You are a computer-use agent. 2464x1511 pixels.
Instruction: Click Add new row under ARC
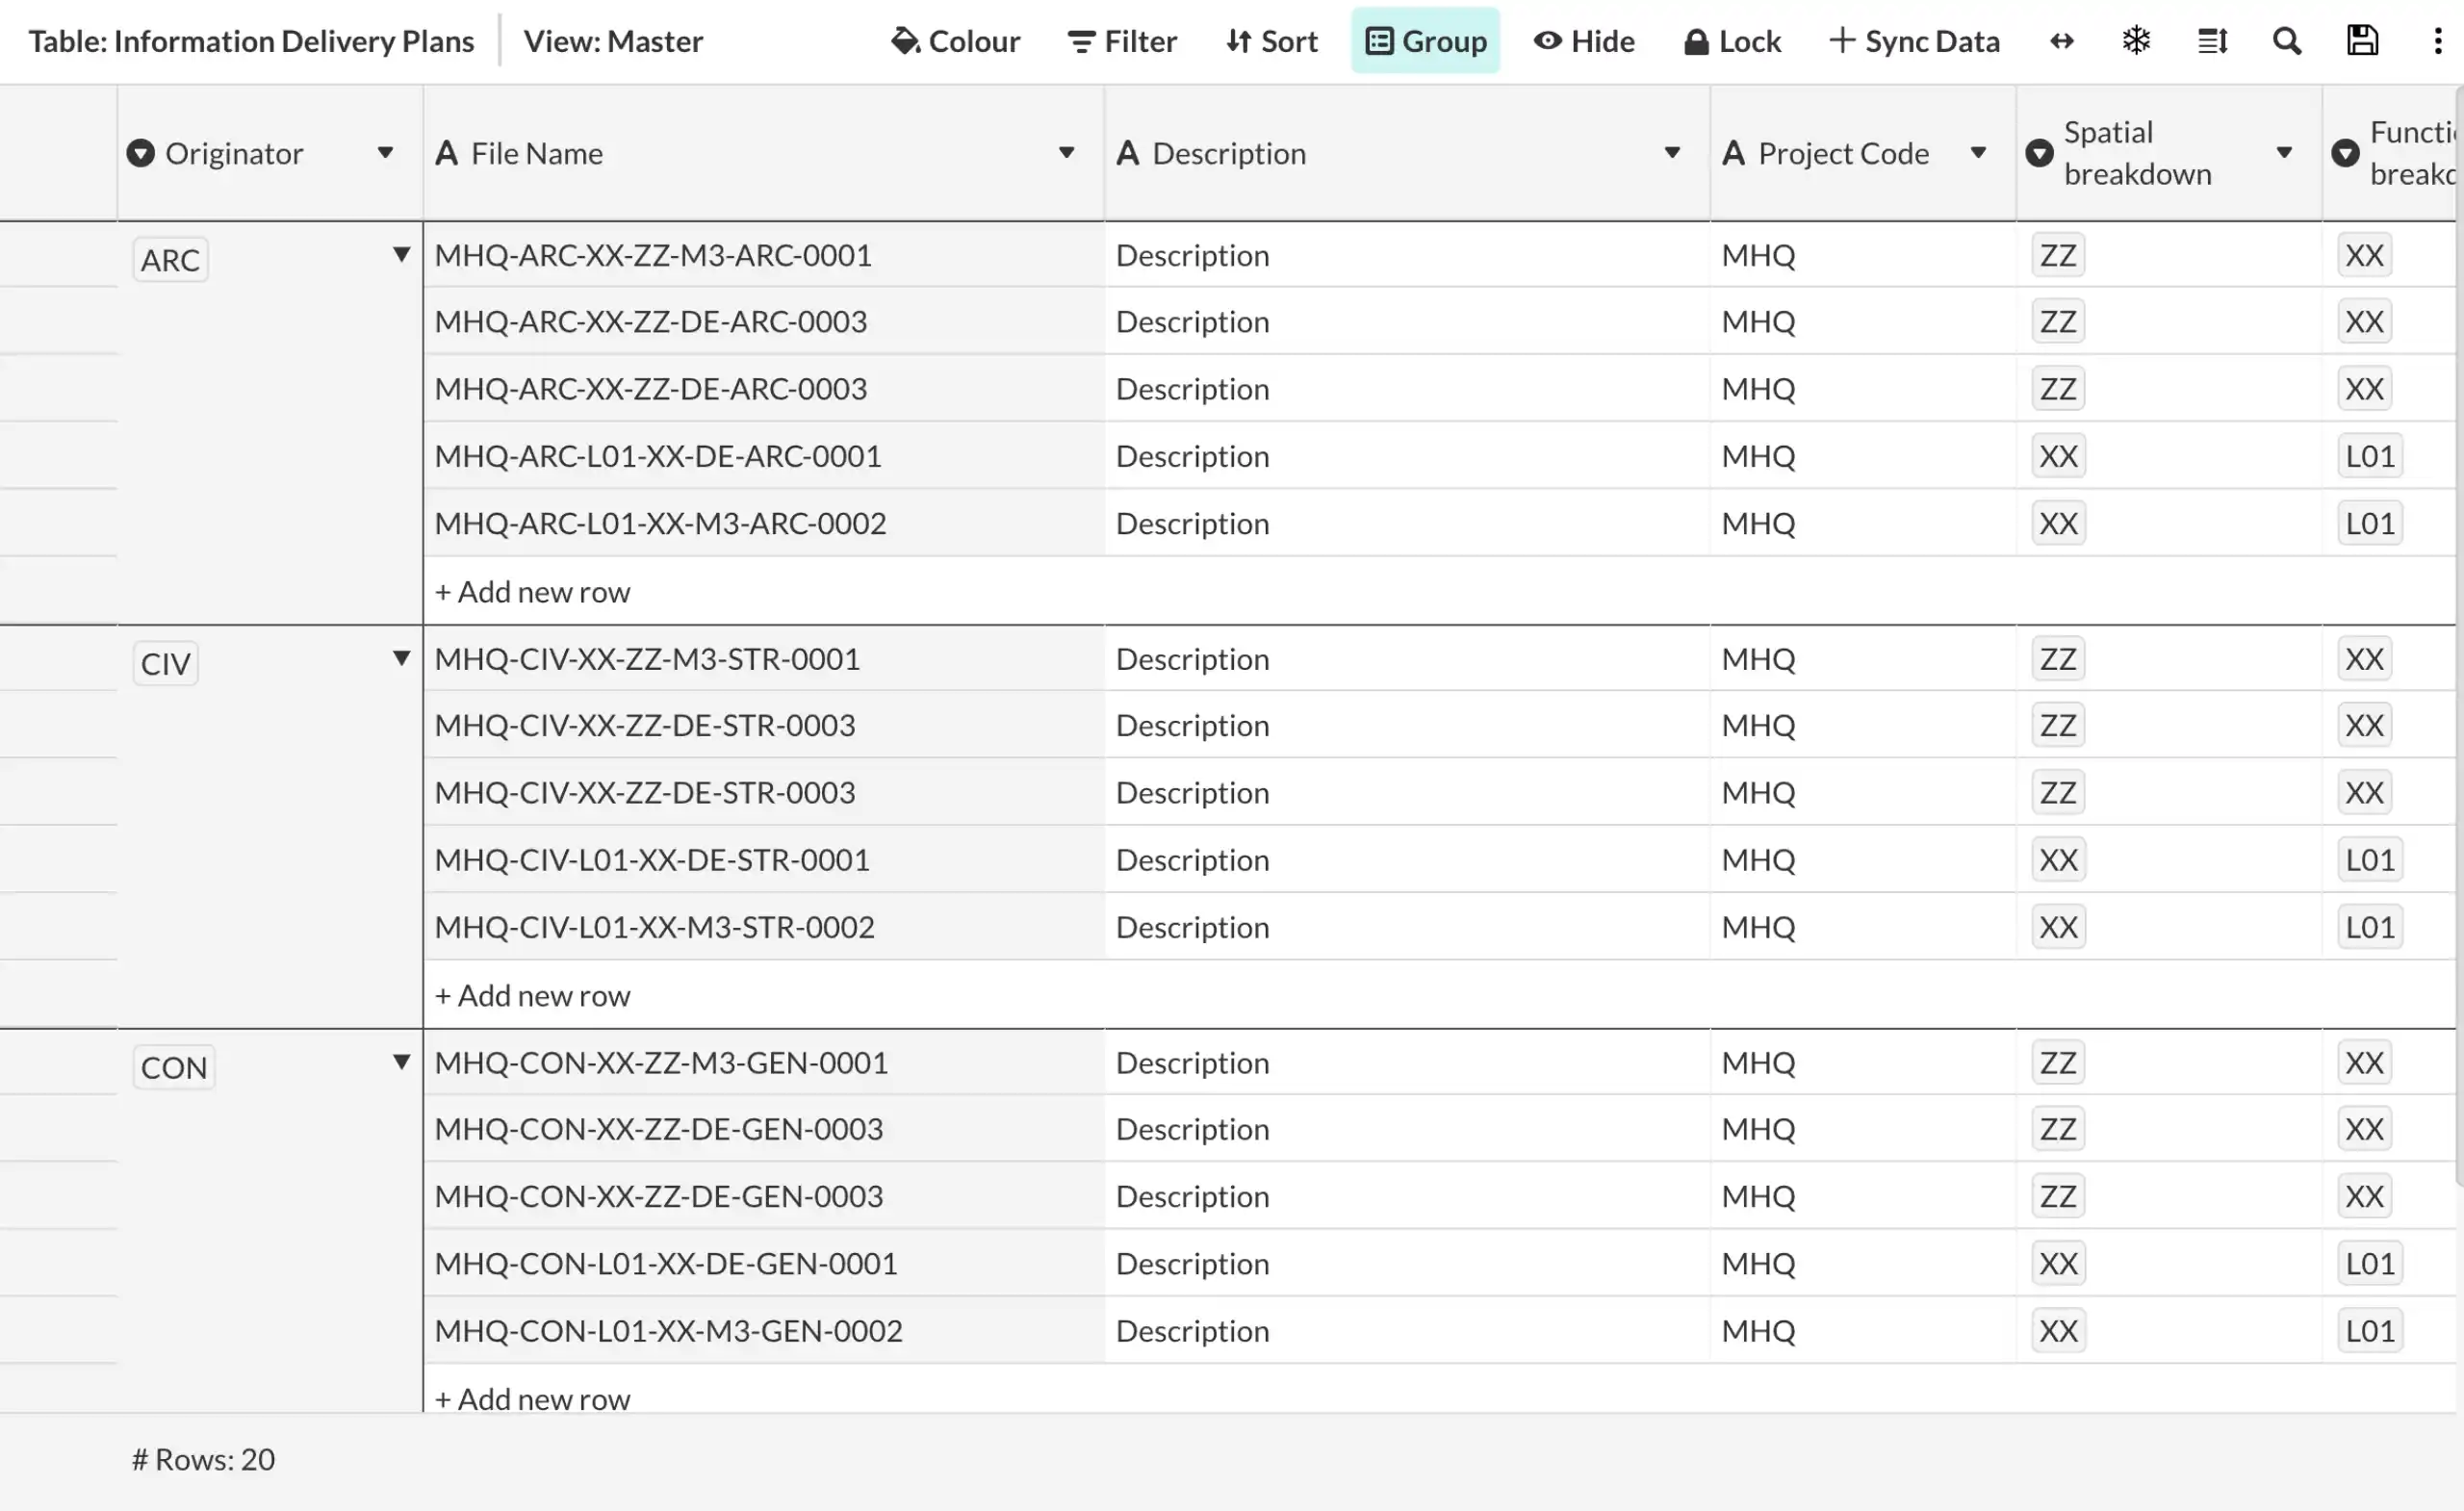coord(532,592)
